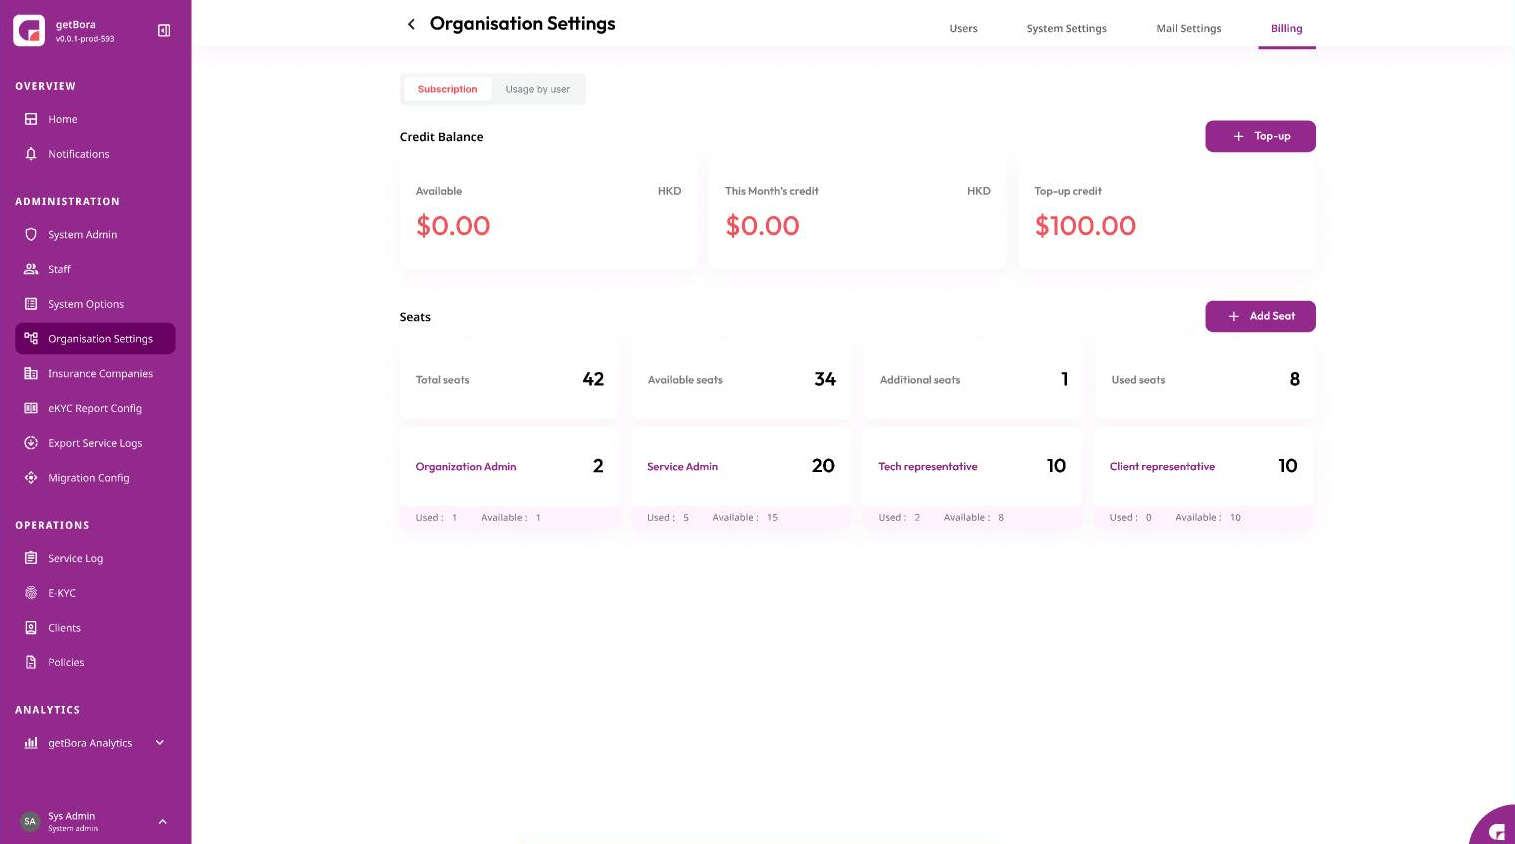Click the Client representative seat label
Image resolution: width=1515 pixels, height=844 pixels.
(x=1162, y=466)
